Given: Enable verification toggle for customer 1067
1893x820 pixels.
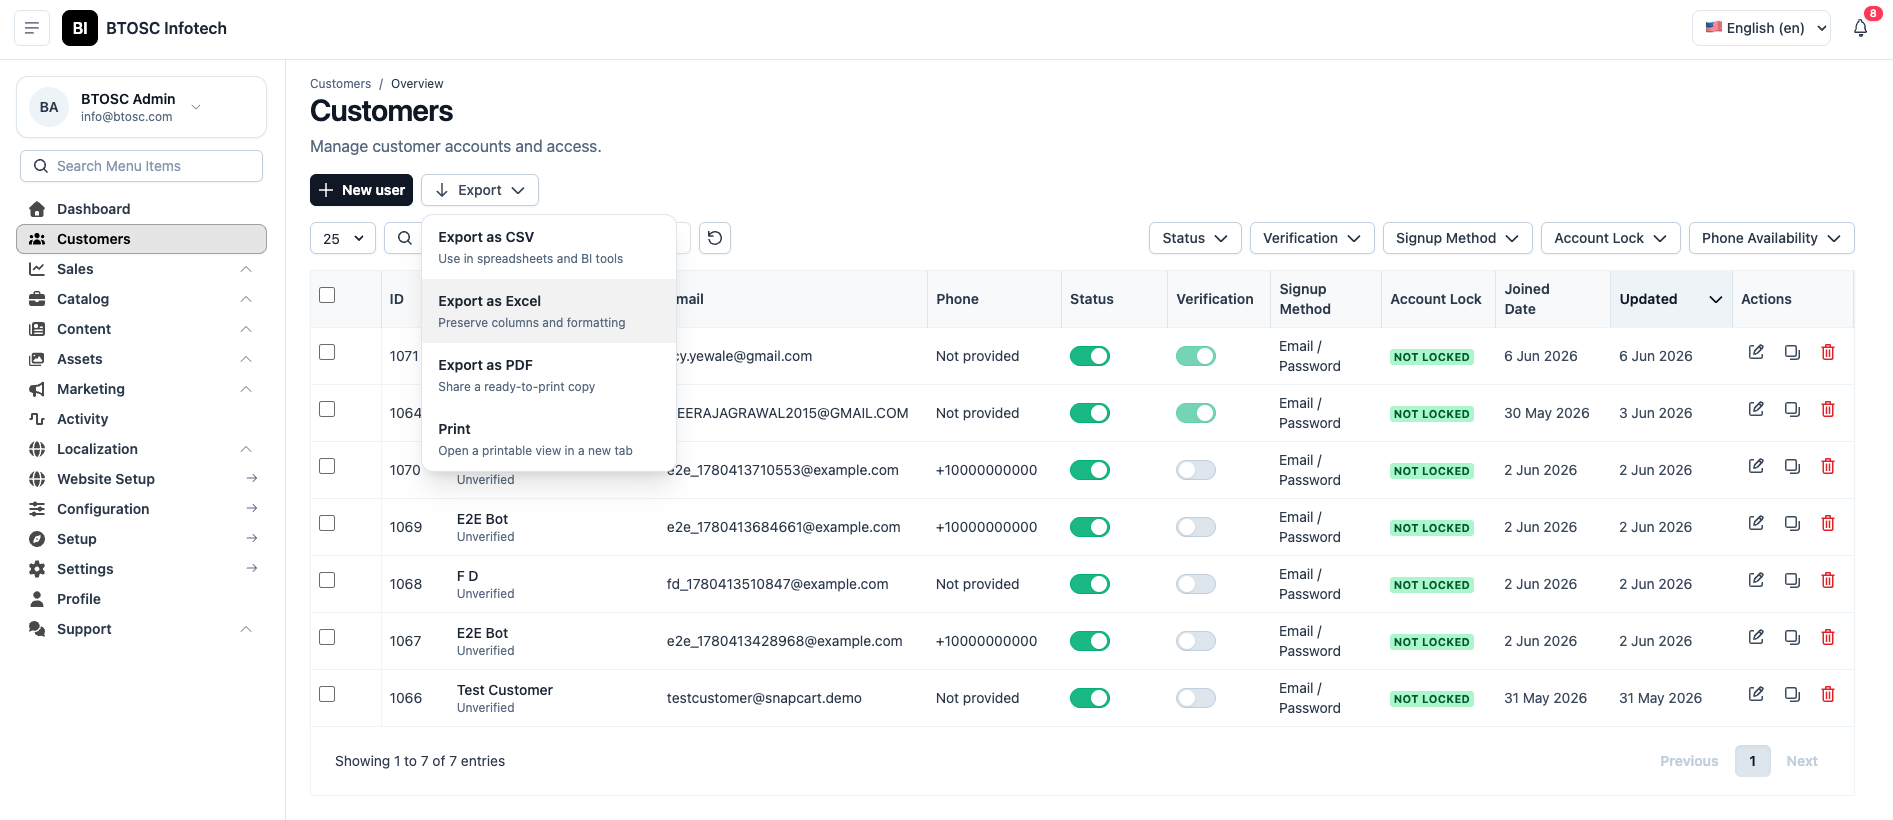Looking at the screenshot, I should [1196, 641].
